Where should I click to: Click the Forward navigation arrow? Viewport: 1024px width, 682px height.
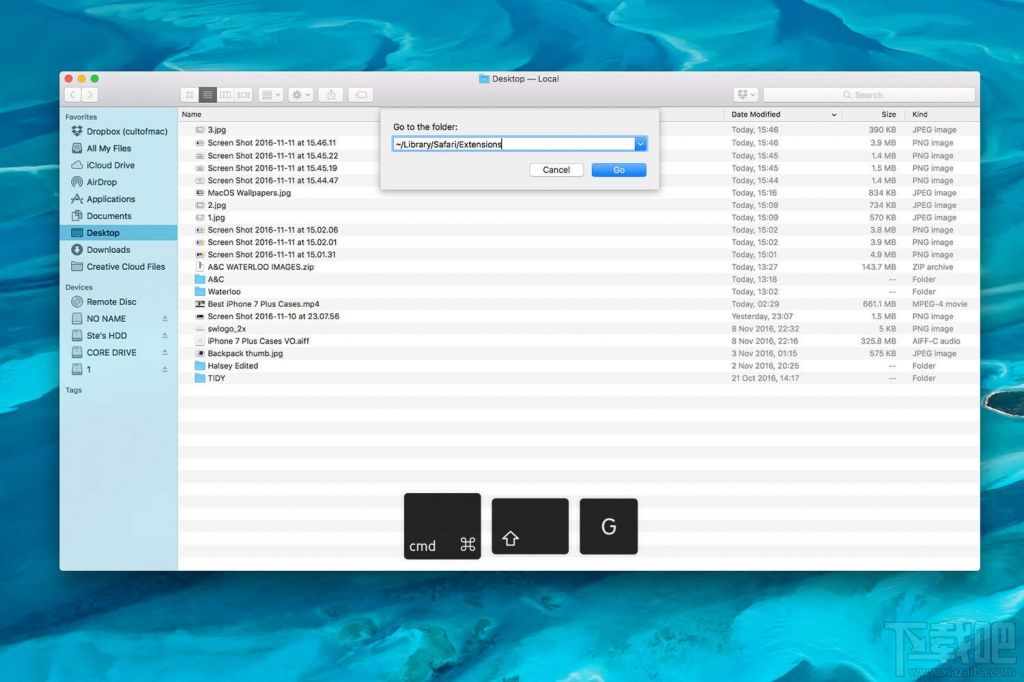[x=90, y=95]
